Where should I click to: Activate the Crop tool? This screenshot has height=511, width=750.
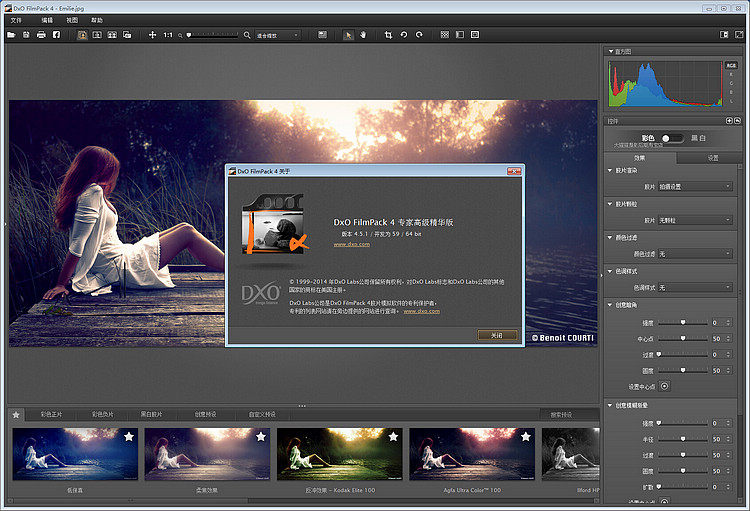[388, 34]
